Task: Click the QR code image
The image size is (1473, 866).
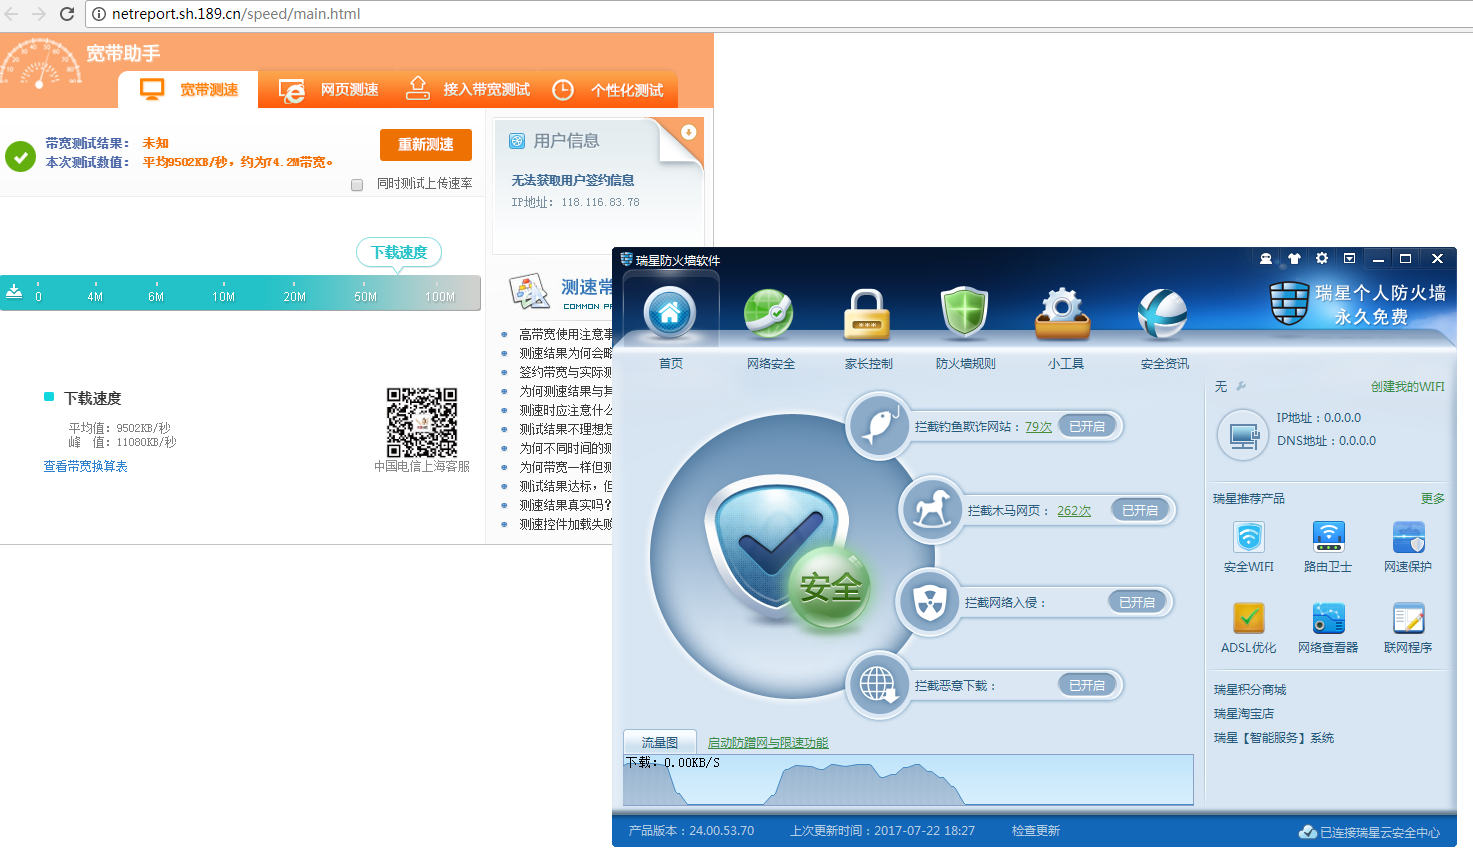Action: [422, 422]
